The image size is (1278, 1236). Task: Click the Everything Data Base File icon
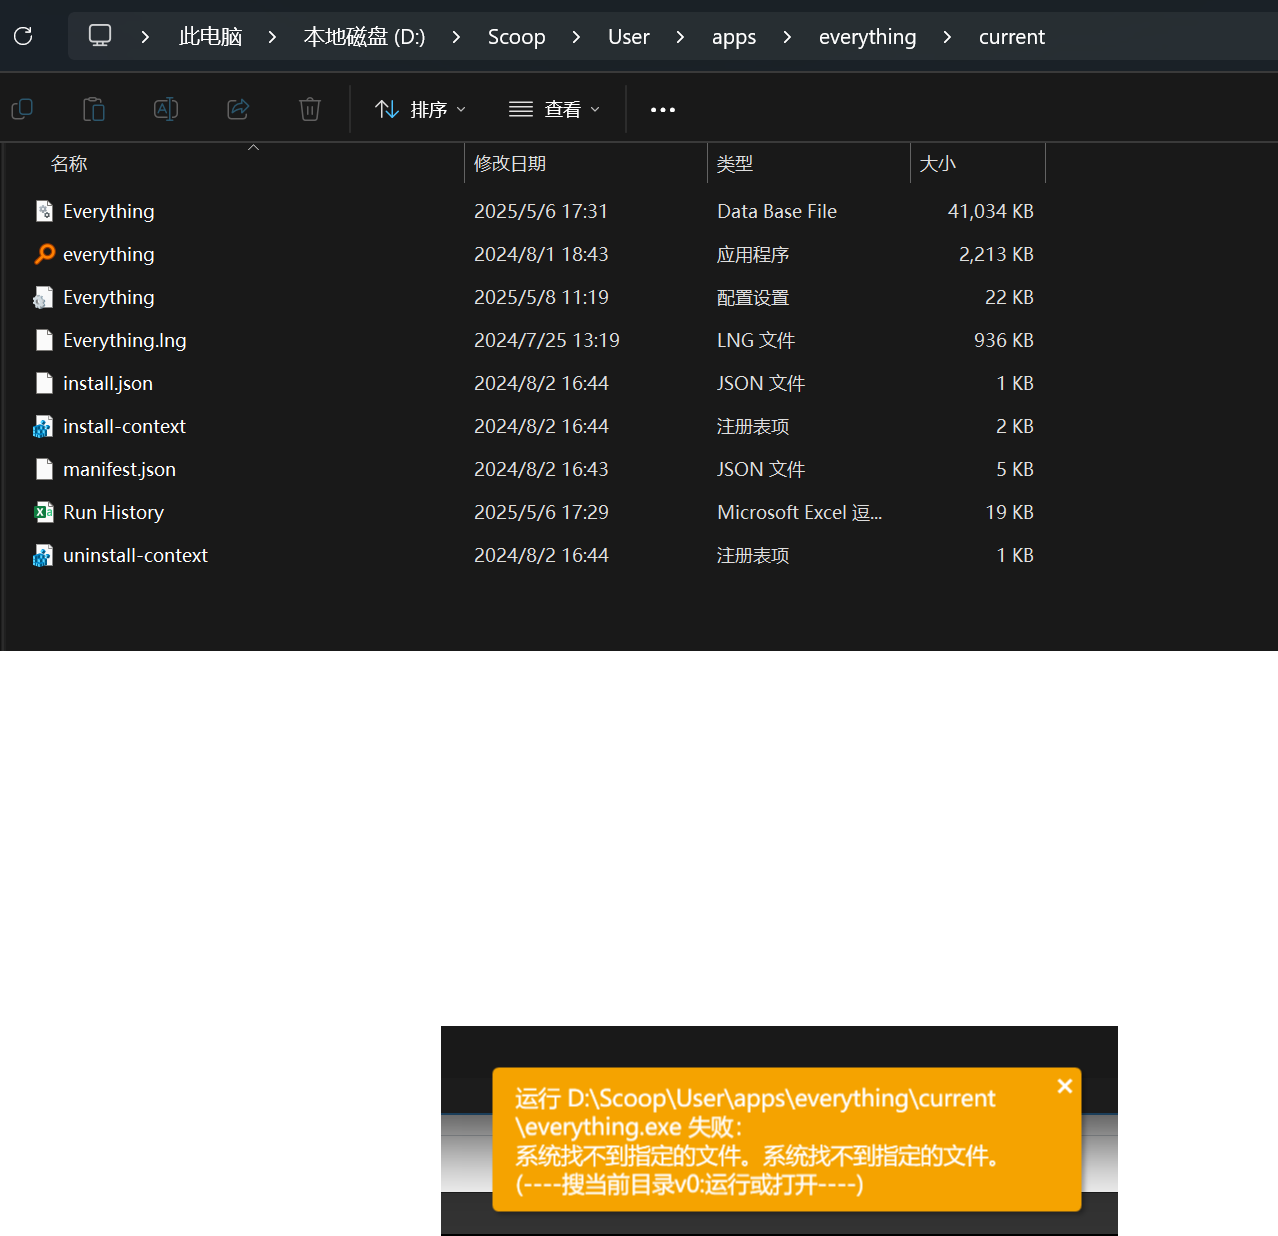[44, 211]
